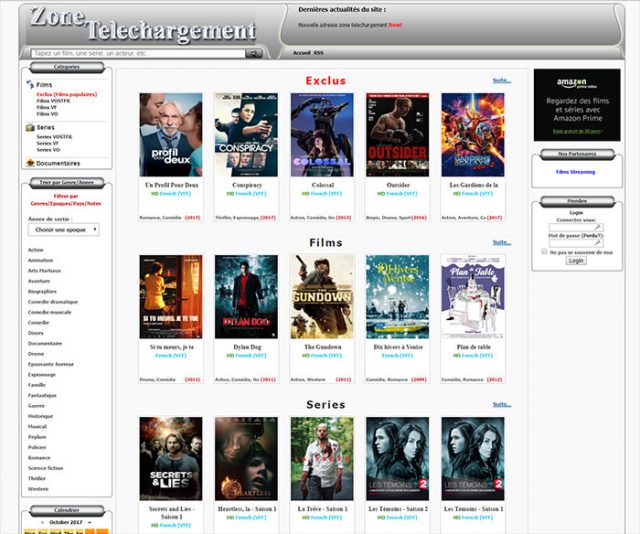Open Secrets and Lies series poster

coord(171,459)
